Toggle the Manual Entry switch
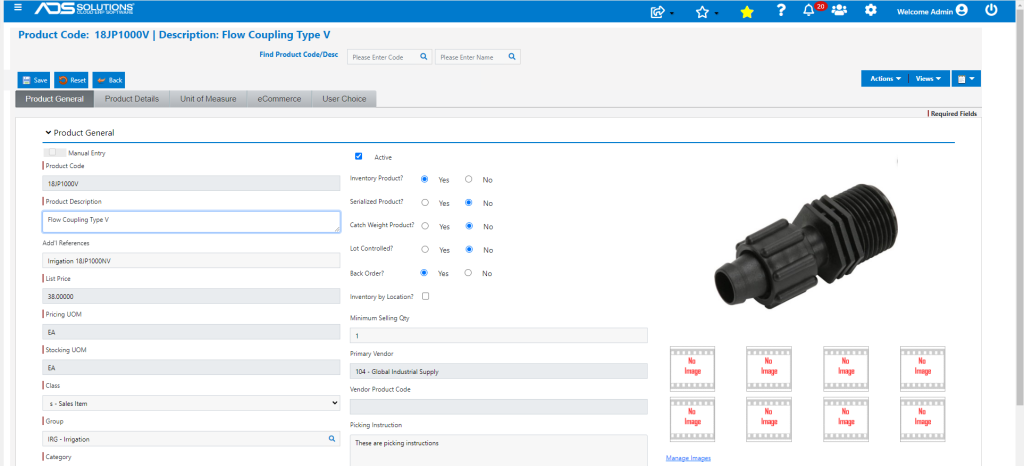This screenshot has width=1024, height=466. [55, 153]
